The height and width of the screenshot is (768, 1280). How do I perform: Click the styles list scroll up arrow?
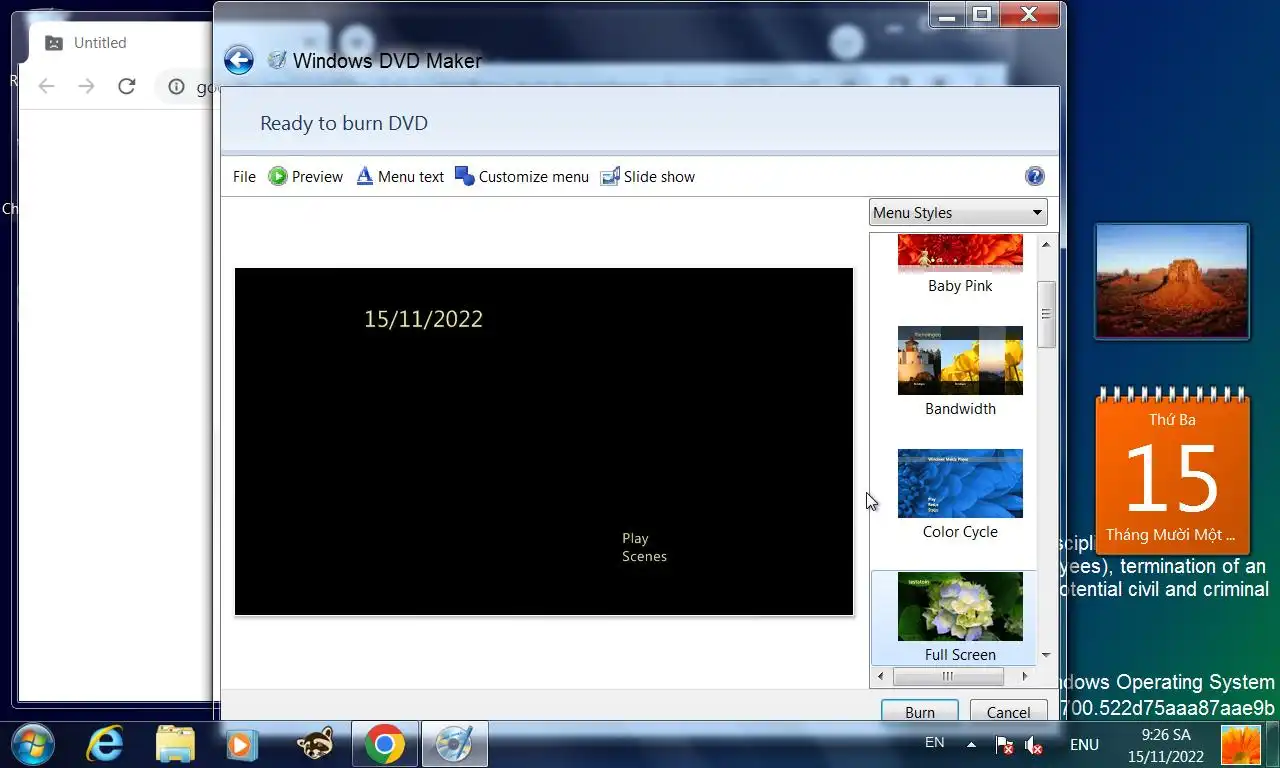(1046, 244)
